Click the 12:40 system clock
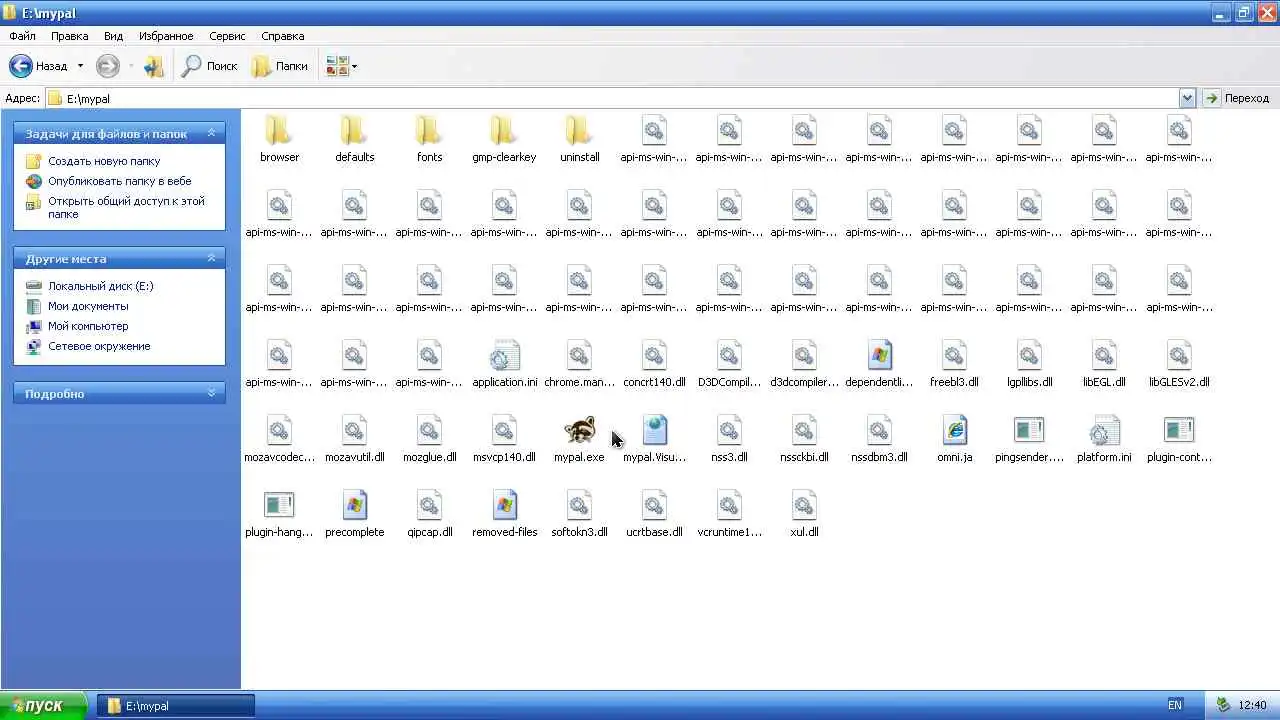 pyautogui.click(x=1253, y=705)
